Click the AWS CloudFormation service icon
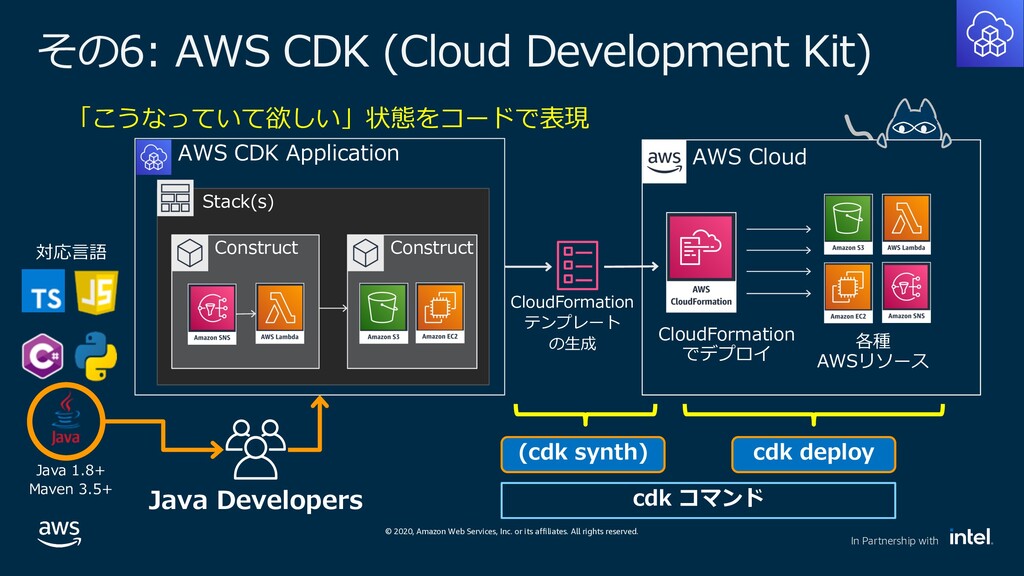The width and height of the screenshot is (1024, 576). tap(701, 262)
